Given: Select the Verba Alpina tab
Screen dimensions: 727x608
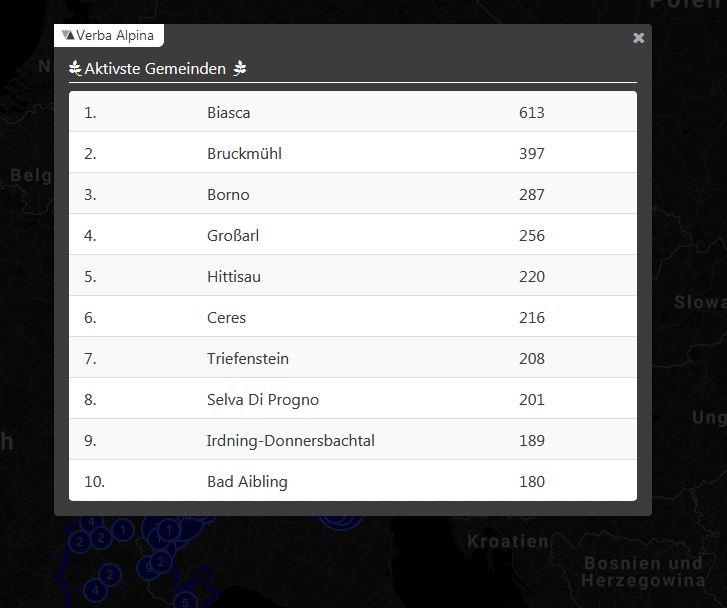Looking at the screenshot, I should (x=109, y=35).
